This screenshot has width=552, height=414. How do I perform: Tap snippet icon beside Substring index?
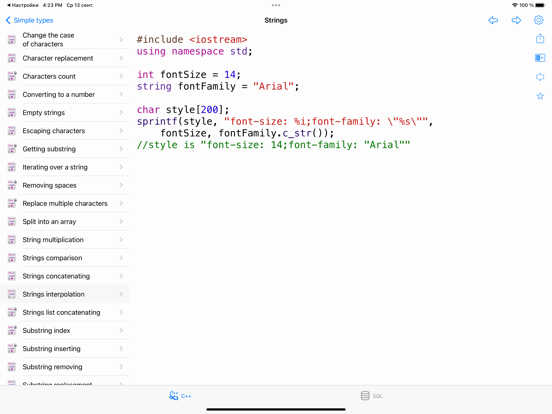pyautogui.click(x=12, y=331)
